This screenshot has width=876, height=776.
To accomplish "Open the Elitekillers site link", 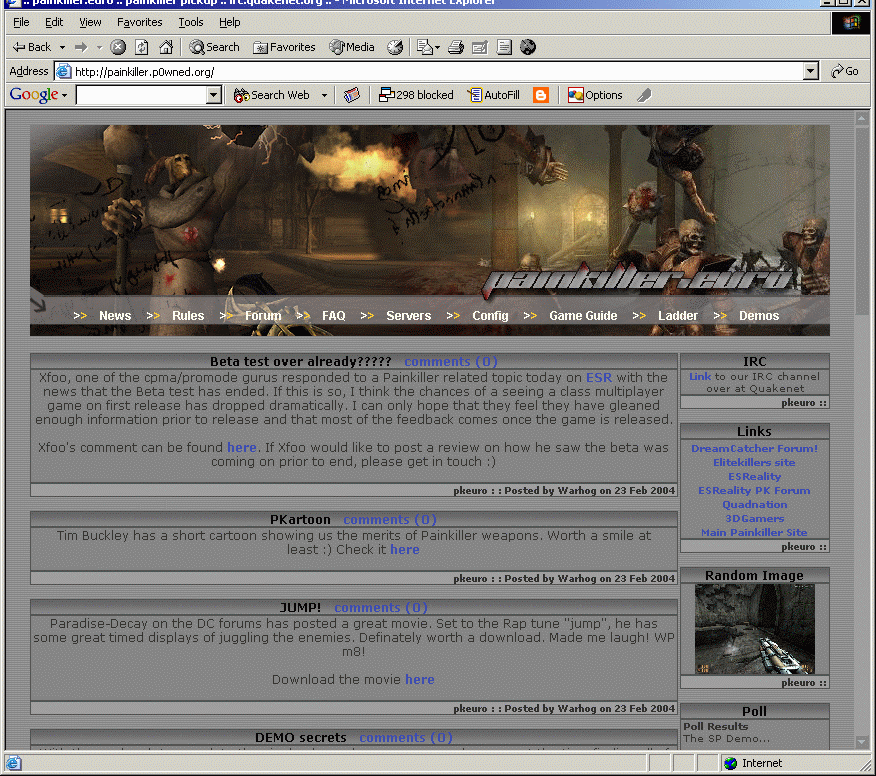I will coord(754,462).
